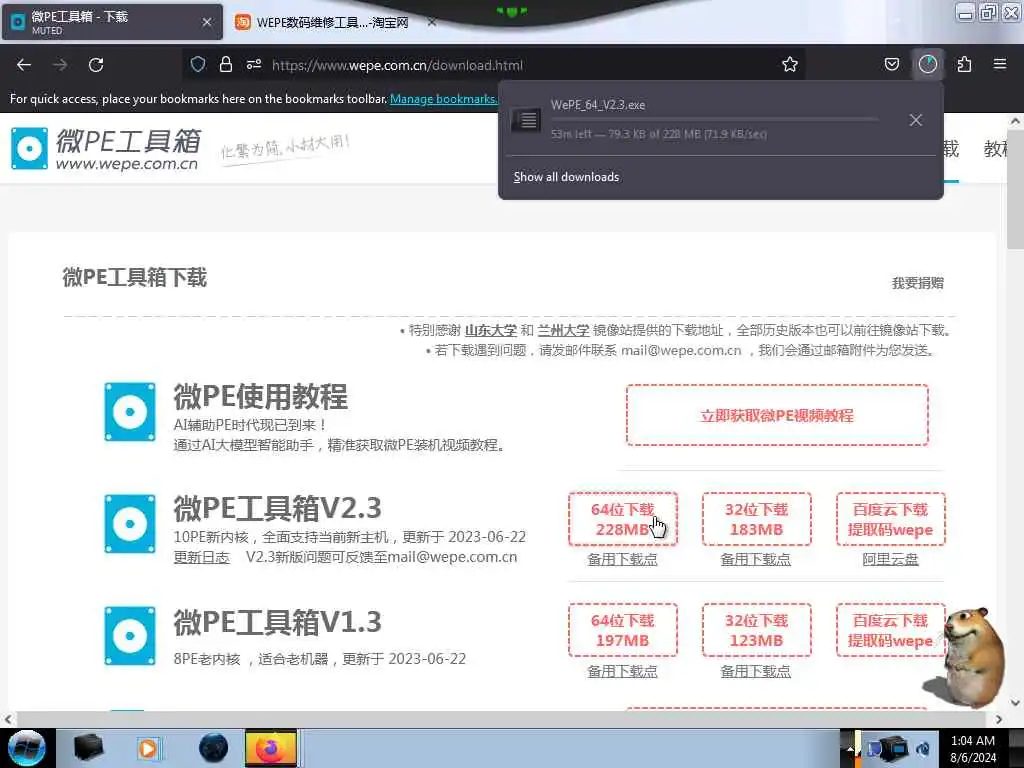Download V2.3 32位下载 183MB
Viewport: 1024px width, 768px height.
coord(756,519)
